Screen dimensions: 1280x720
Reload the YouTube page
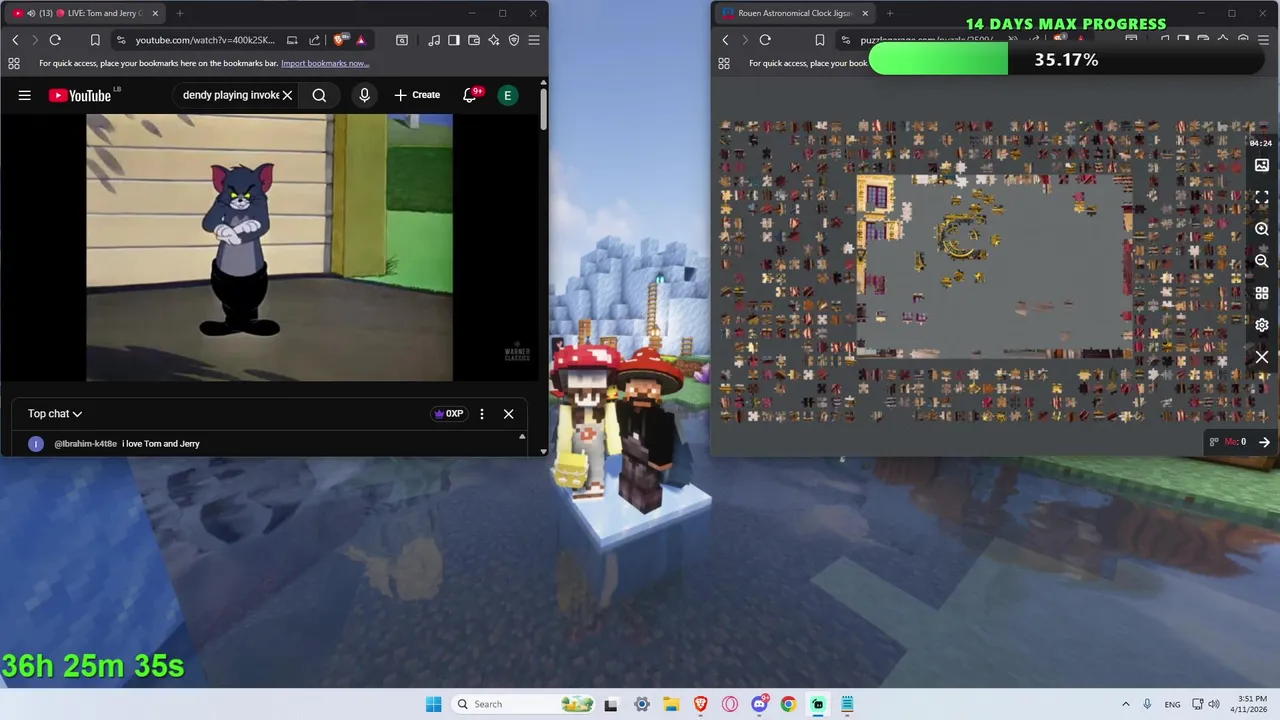point(55,40)
